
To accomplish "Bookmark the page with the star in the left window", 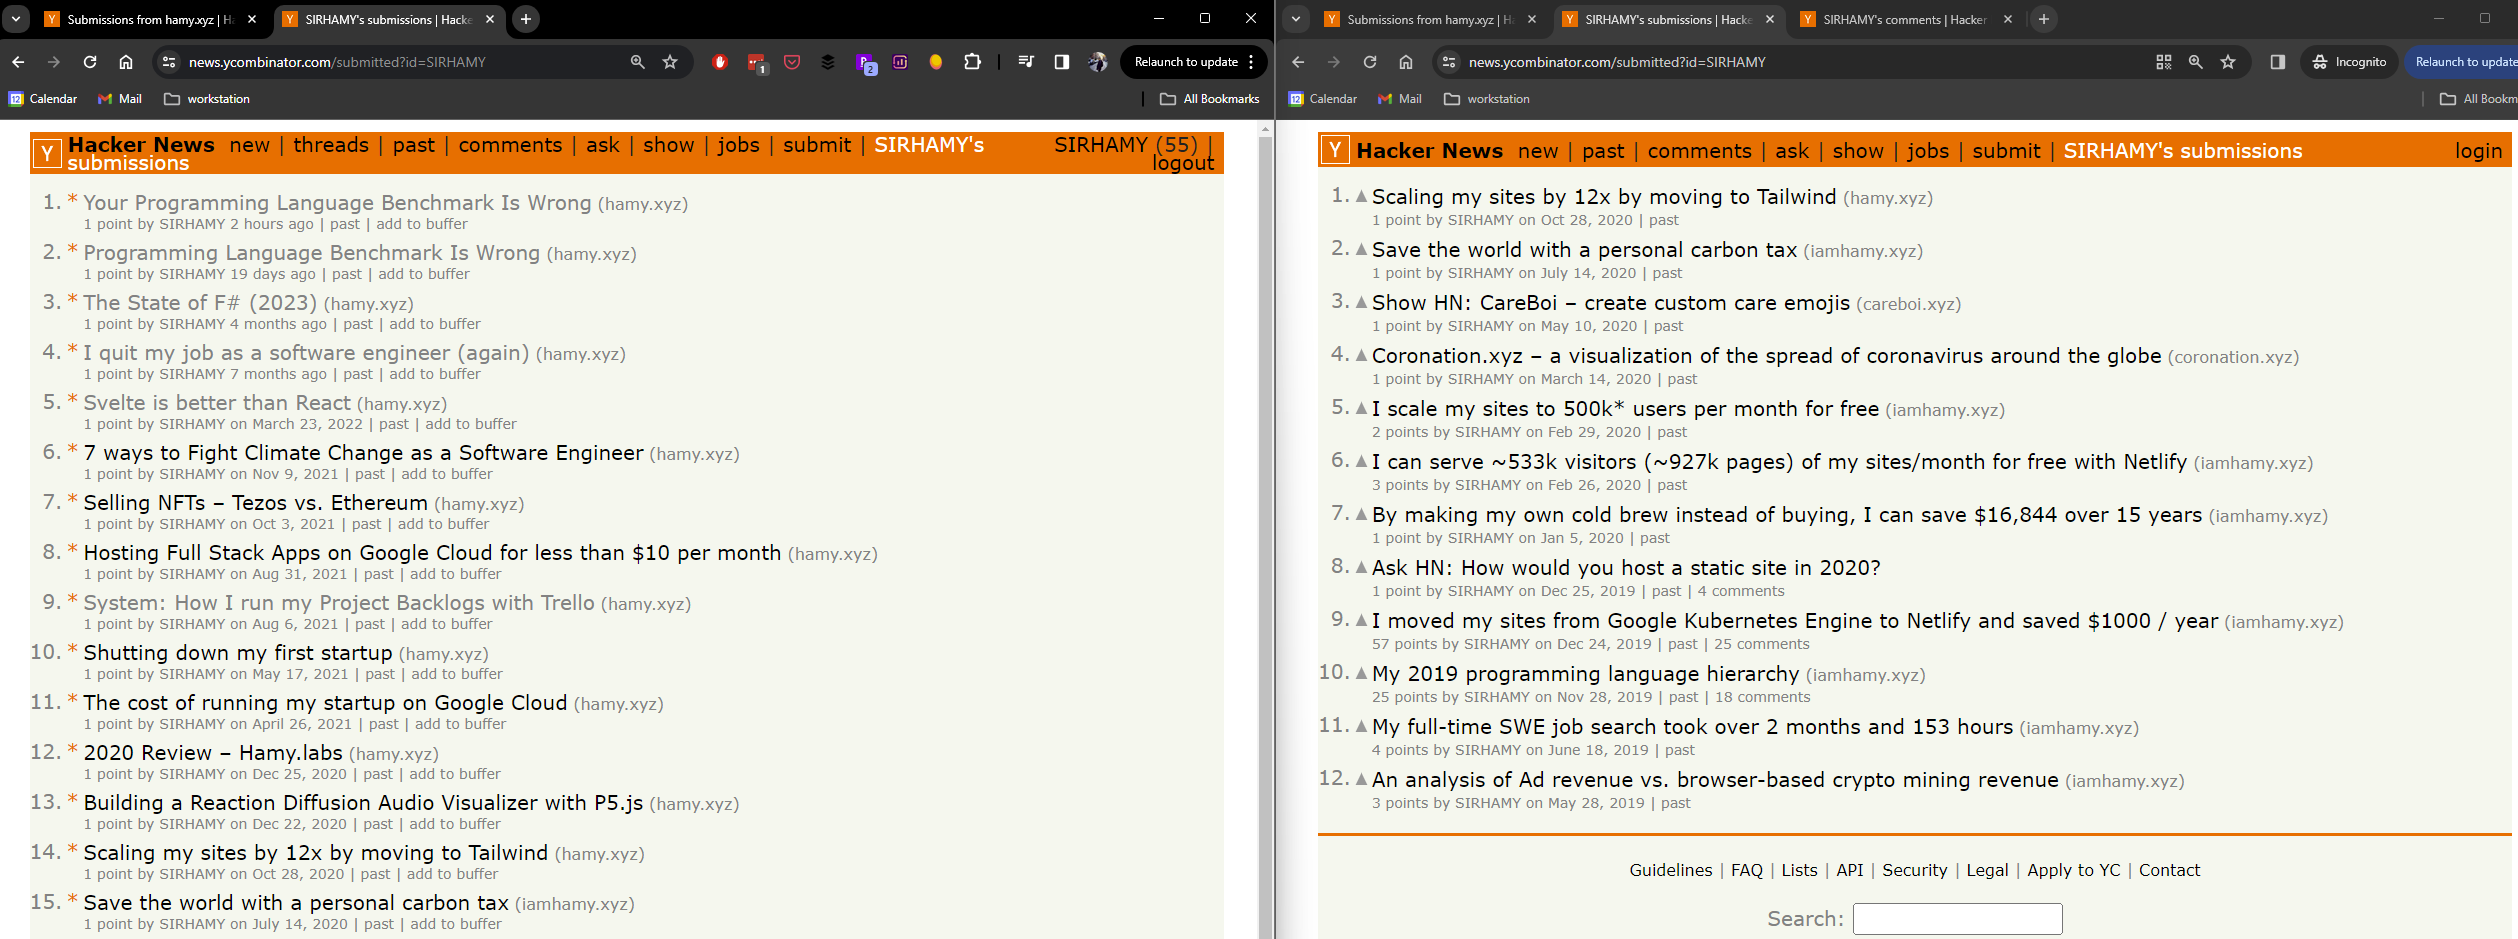I will click(x=670, y=62).
